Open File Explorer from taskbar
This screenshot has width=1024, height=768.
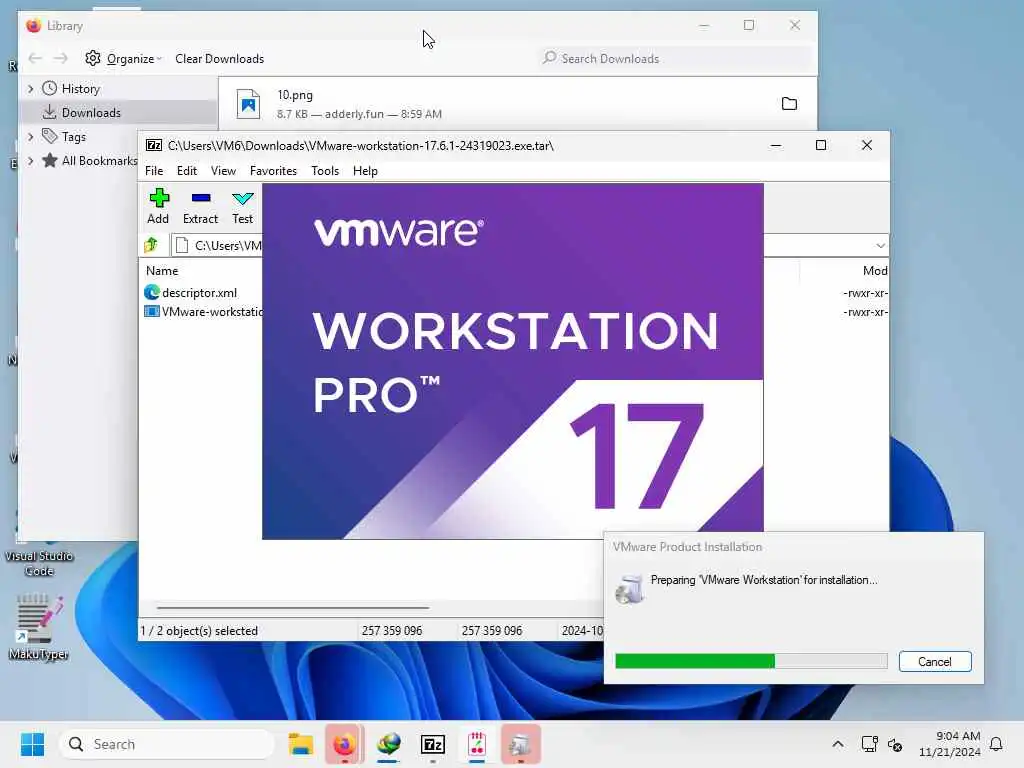[301, 744]
